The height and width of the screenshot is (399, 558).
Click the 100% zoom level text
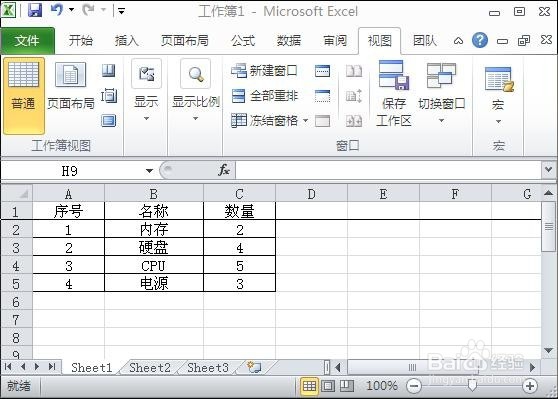tap(381, 386)
